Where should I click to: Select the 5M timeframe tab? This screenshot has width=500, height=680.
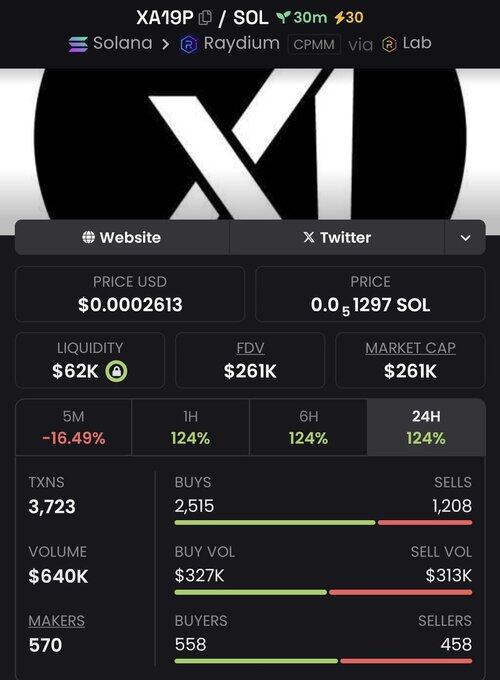click(74, 427)
